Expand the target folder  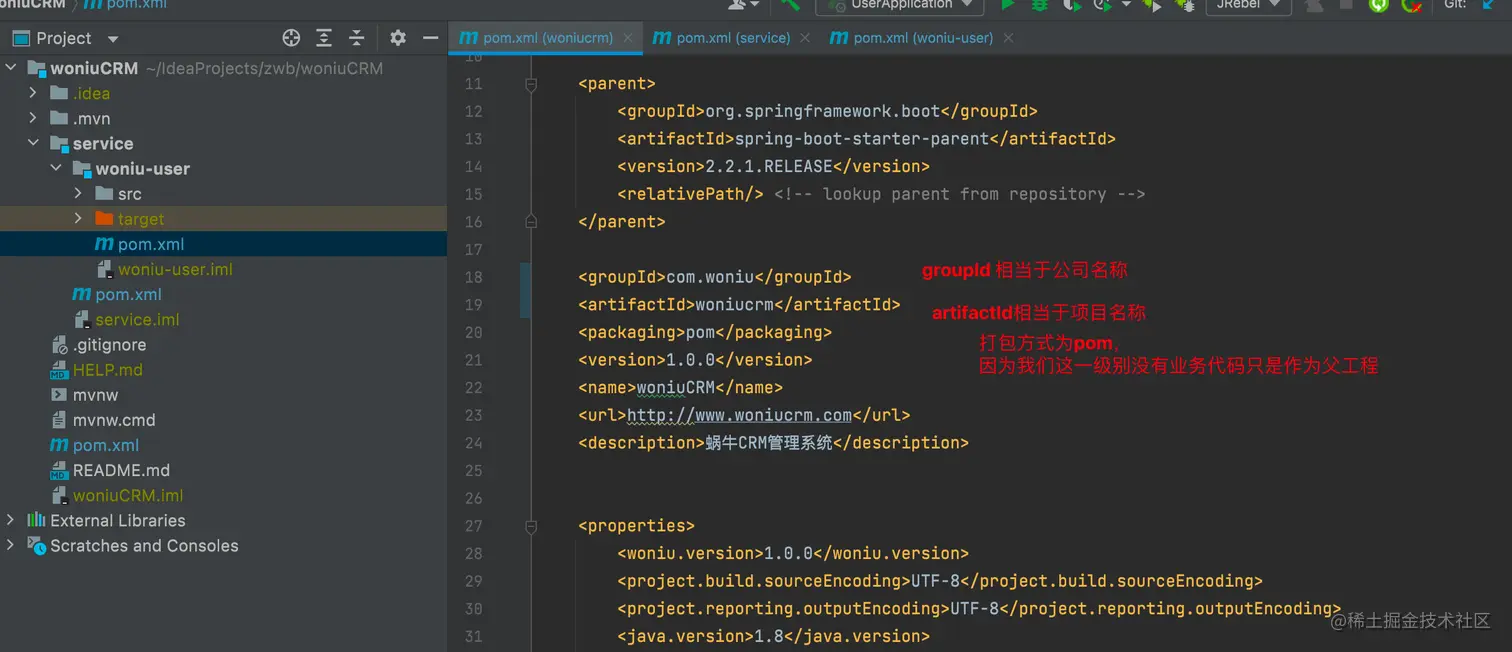pyautogui.click(x=78, y=219)
